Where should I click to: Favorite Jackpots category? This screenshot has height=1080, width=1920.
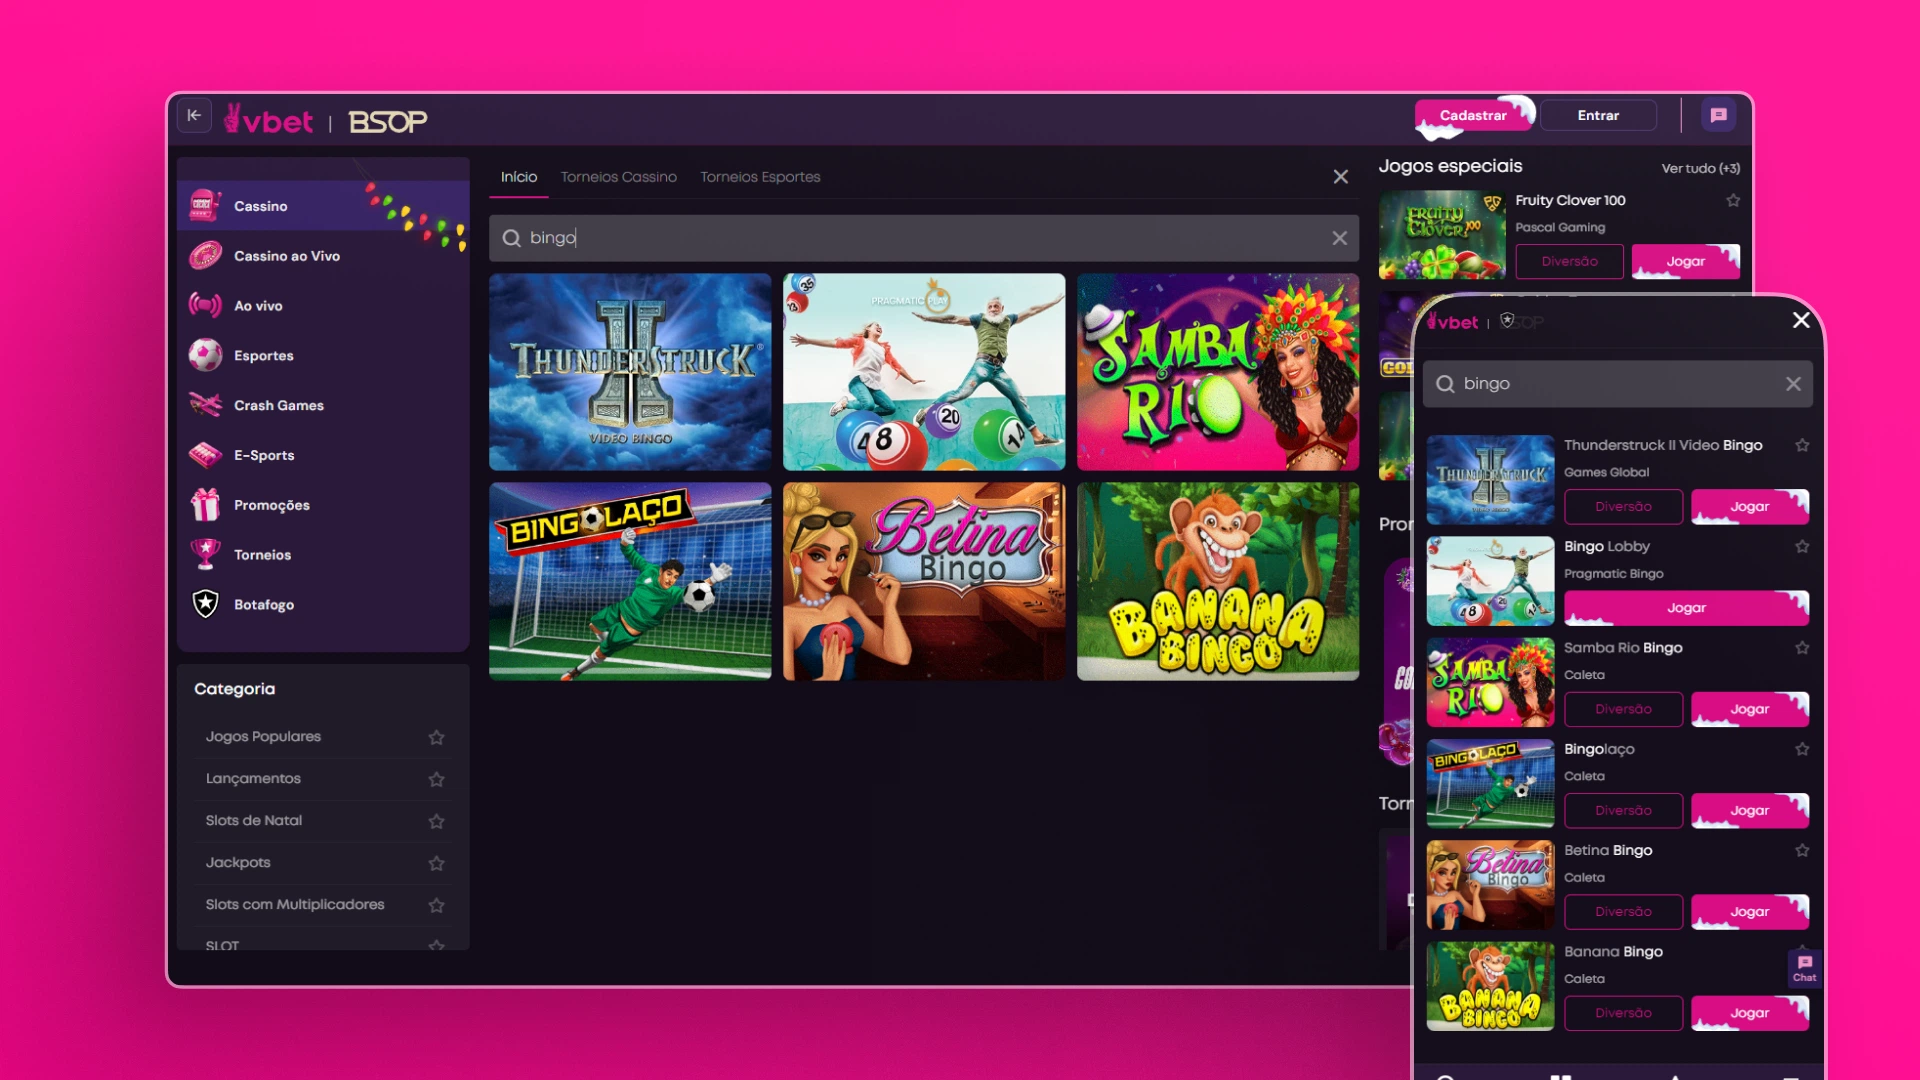point(436,863)
